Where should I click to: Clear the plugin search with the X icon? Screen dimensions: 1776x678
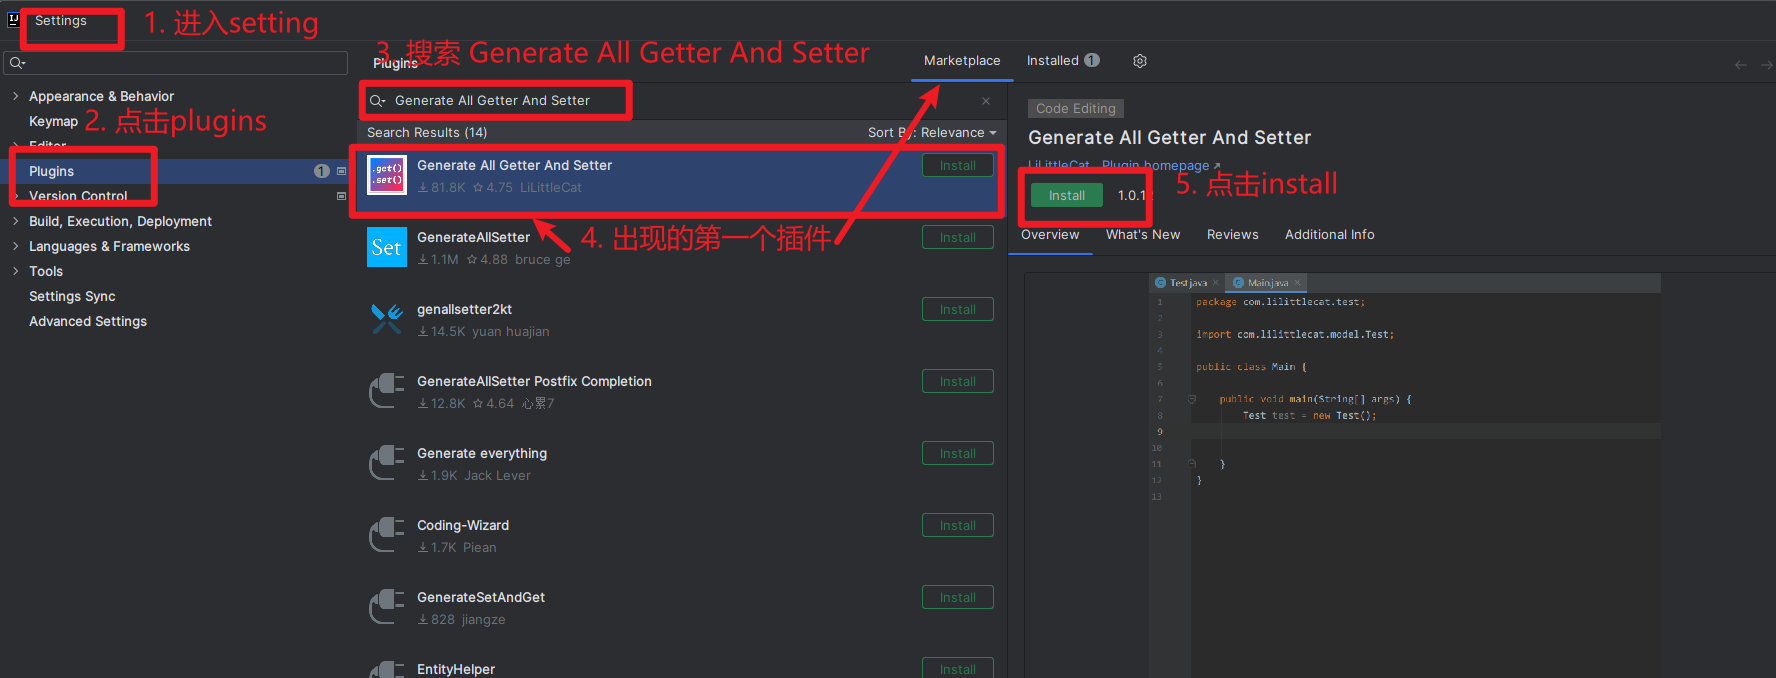(x=986, y=101)
